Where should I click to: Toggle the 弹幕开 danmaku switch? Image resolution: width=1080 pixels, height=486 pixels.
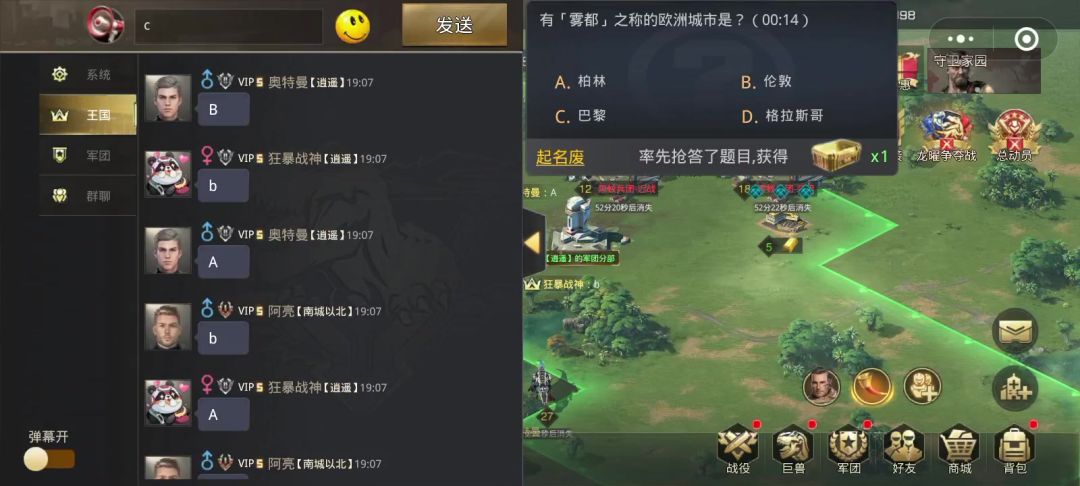pos(49,459)
